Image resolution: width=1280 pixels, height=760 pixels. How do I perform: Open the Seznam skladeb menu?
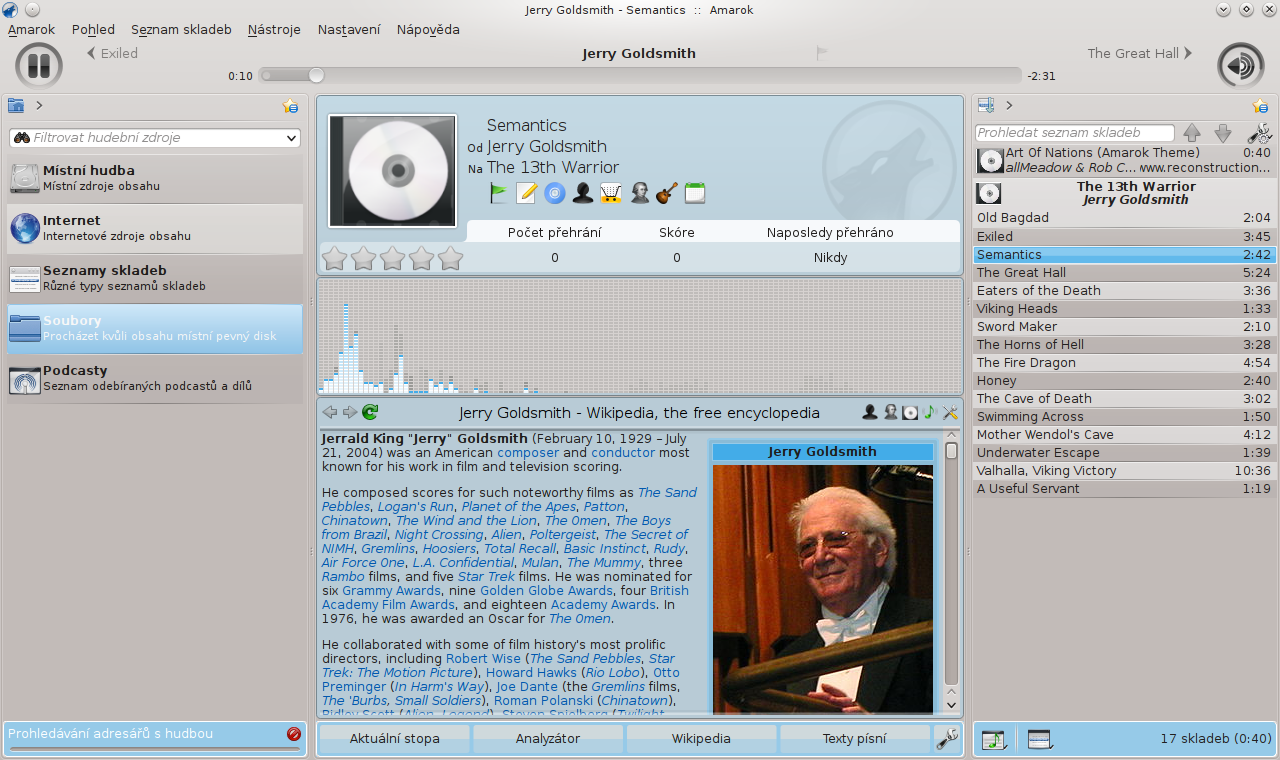click(181, 29)
